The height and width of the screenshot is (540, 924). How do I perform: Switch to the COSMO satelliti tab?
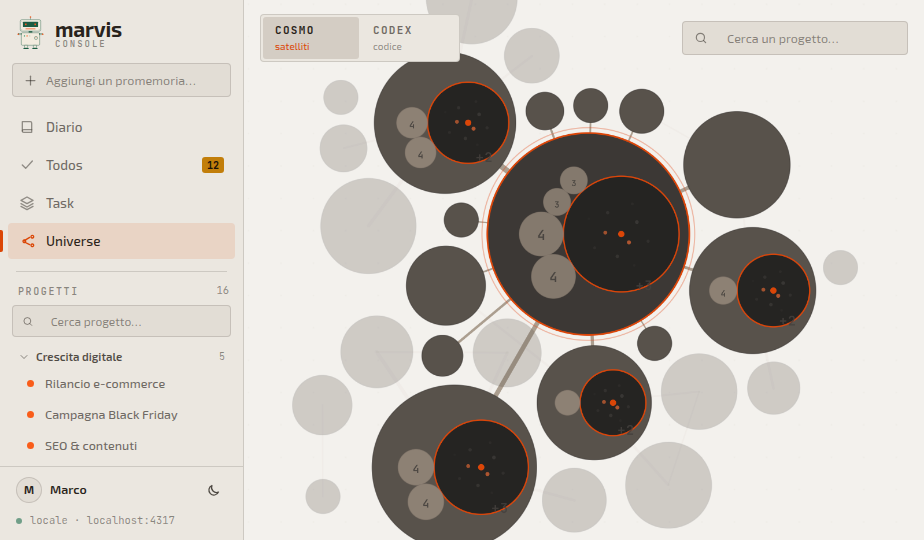311,38
